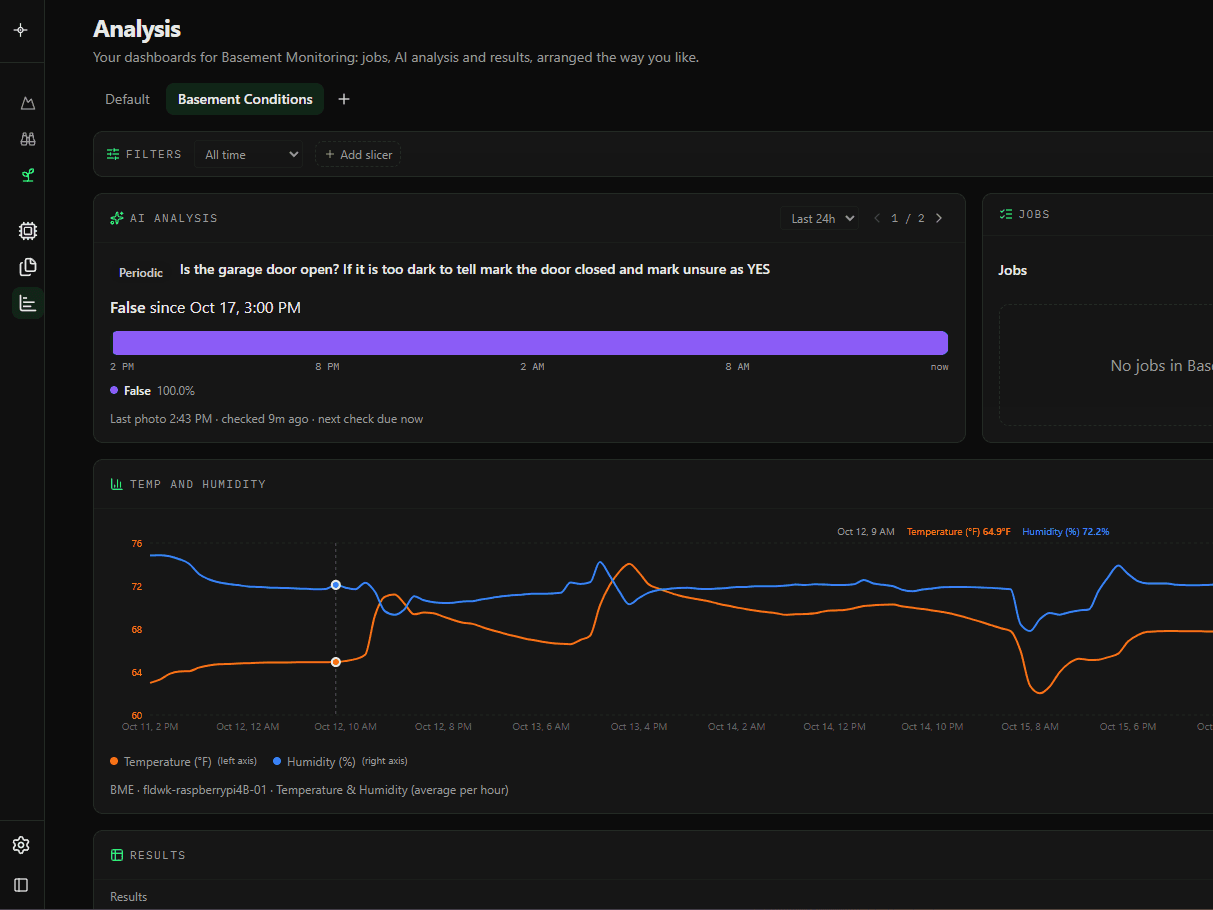Click the BME sensor caption under the chart
The height and width of the screenshot is (910, 1213).
click(x=309, y=790)
